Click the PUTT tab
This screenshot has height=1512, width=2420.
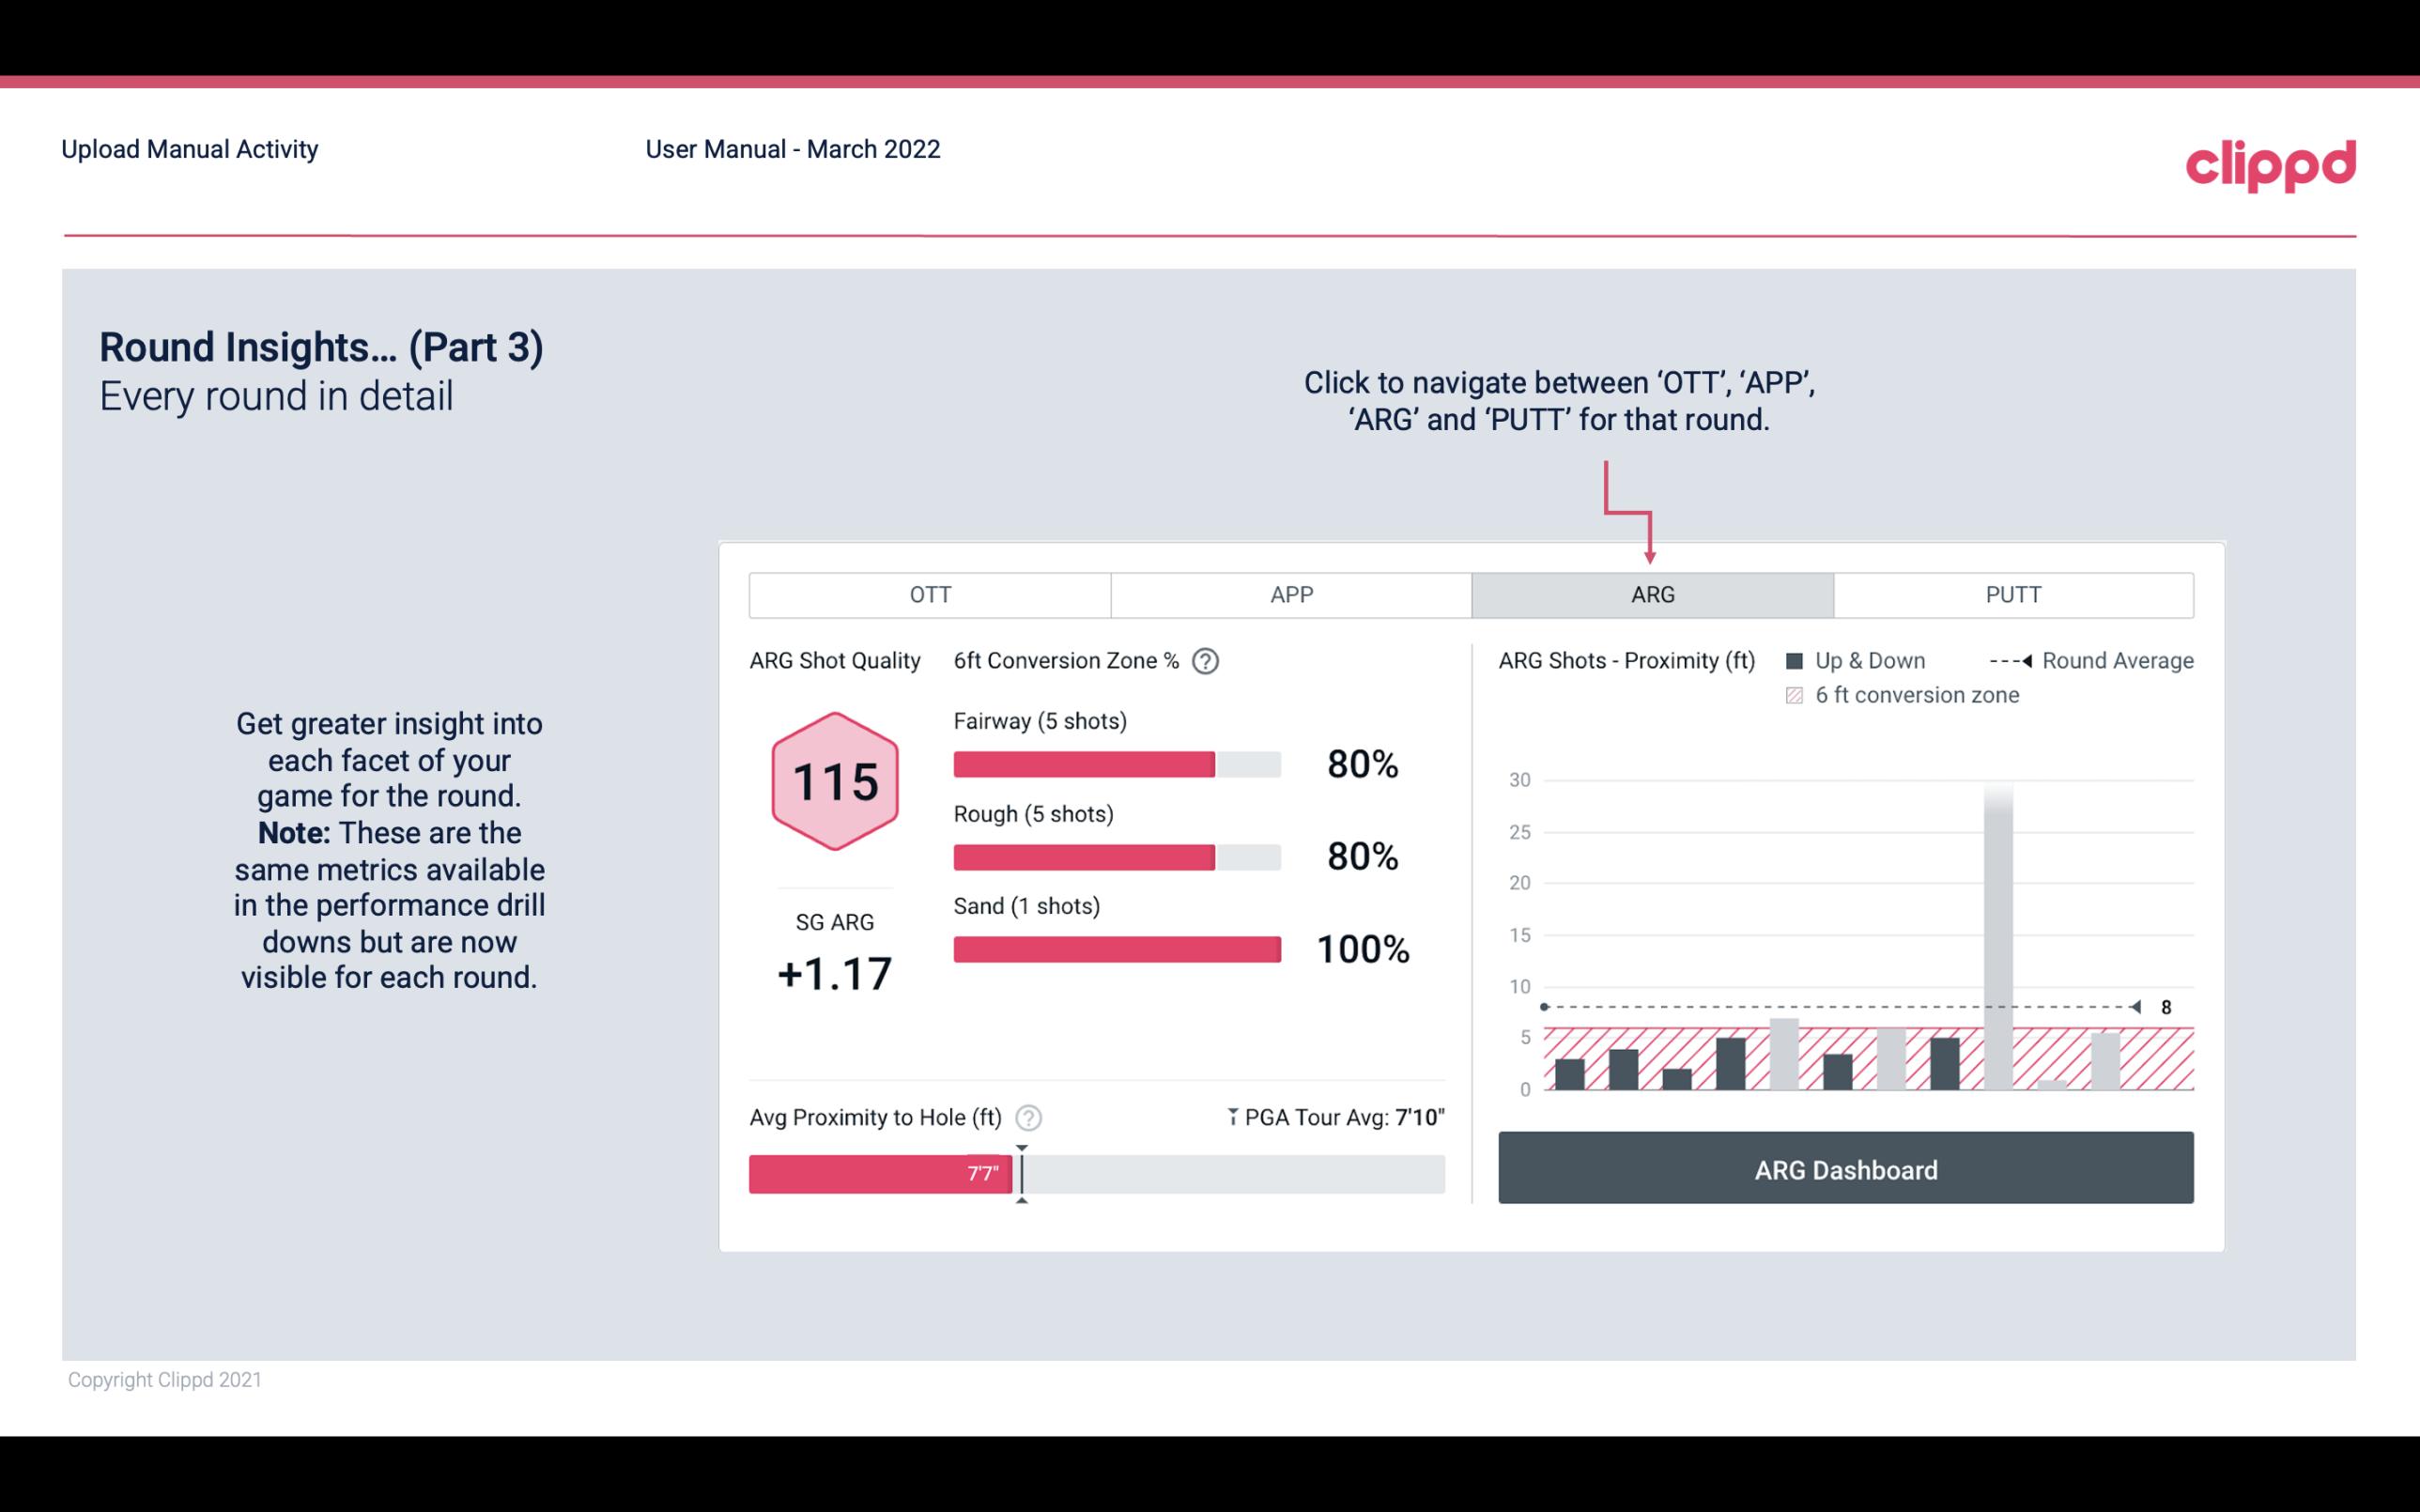click(2009, 595)
